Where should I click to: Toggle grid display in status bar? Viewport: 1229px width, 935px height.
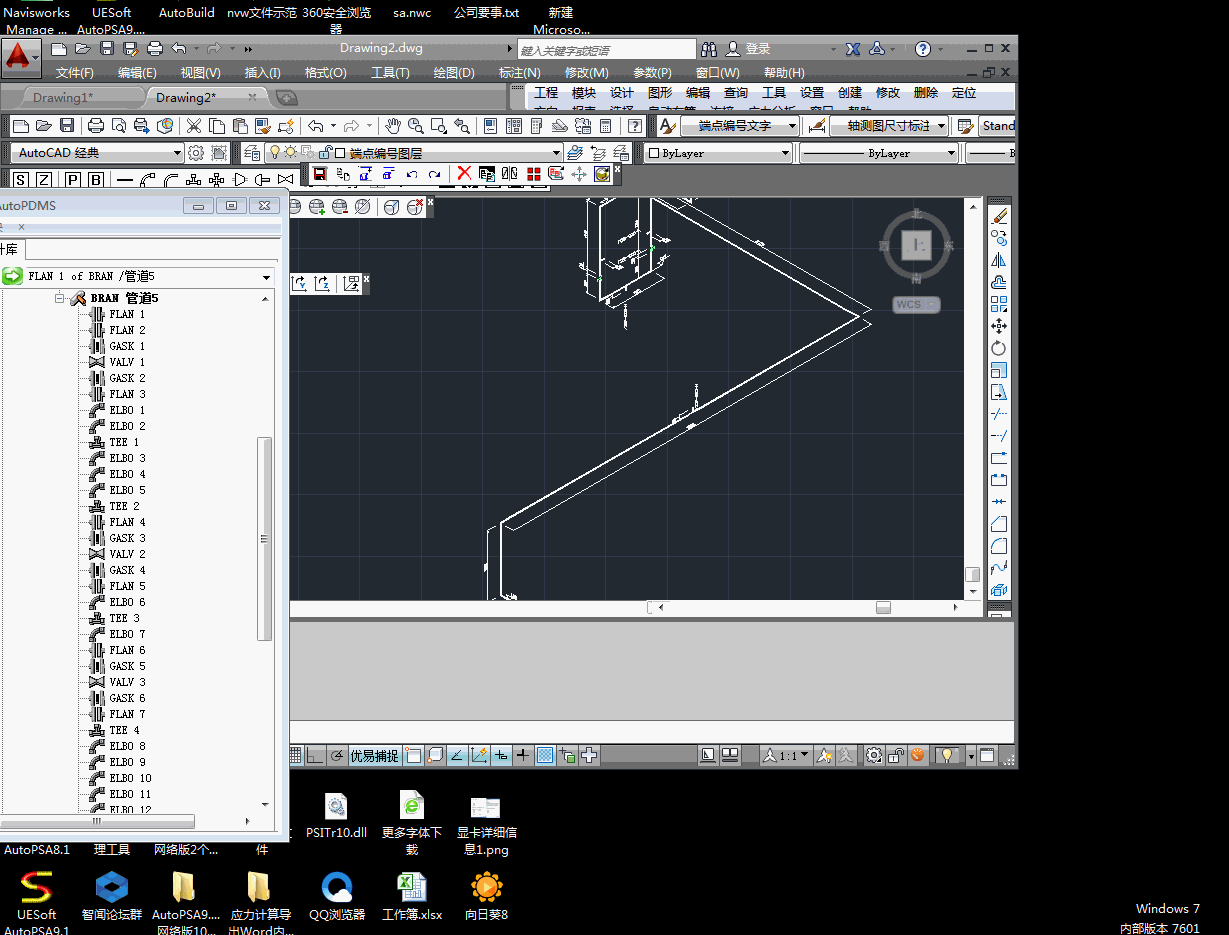[x=296, y=755]
